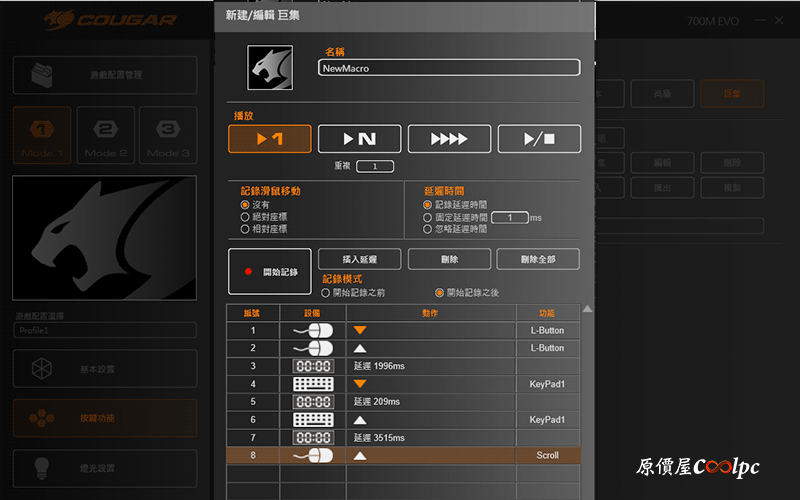
Task: Click the 插入延遲 insert delay button
Action: (x=359, y=259)
